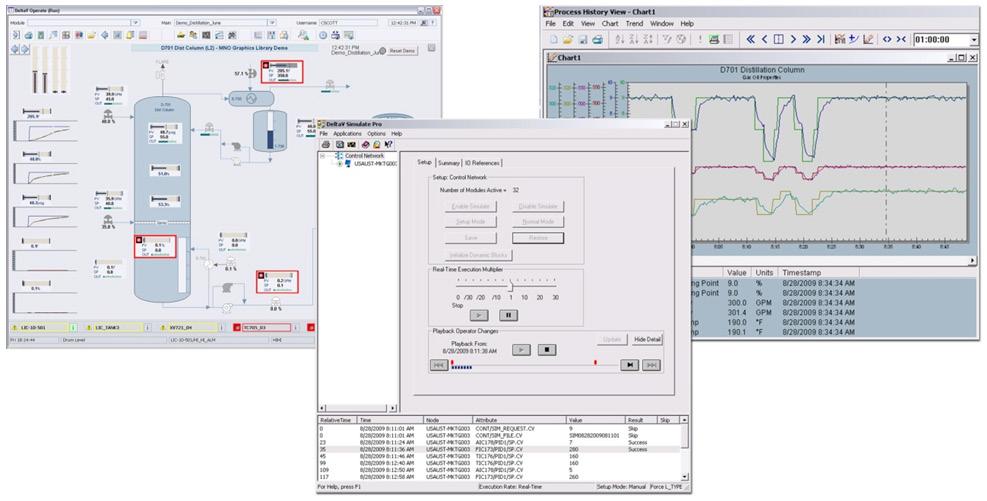Open Main display dropdown in DeltaV Operate
Image resolution: width=987 pixels, height=501 pixels.
(x=271, y=22)
